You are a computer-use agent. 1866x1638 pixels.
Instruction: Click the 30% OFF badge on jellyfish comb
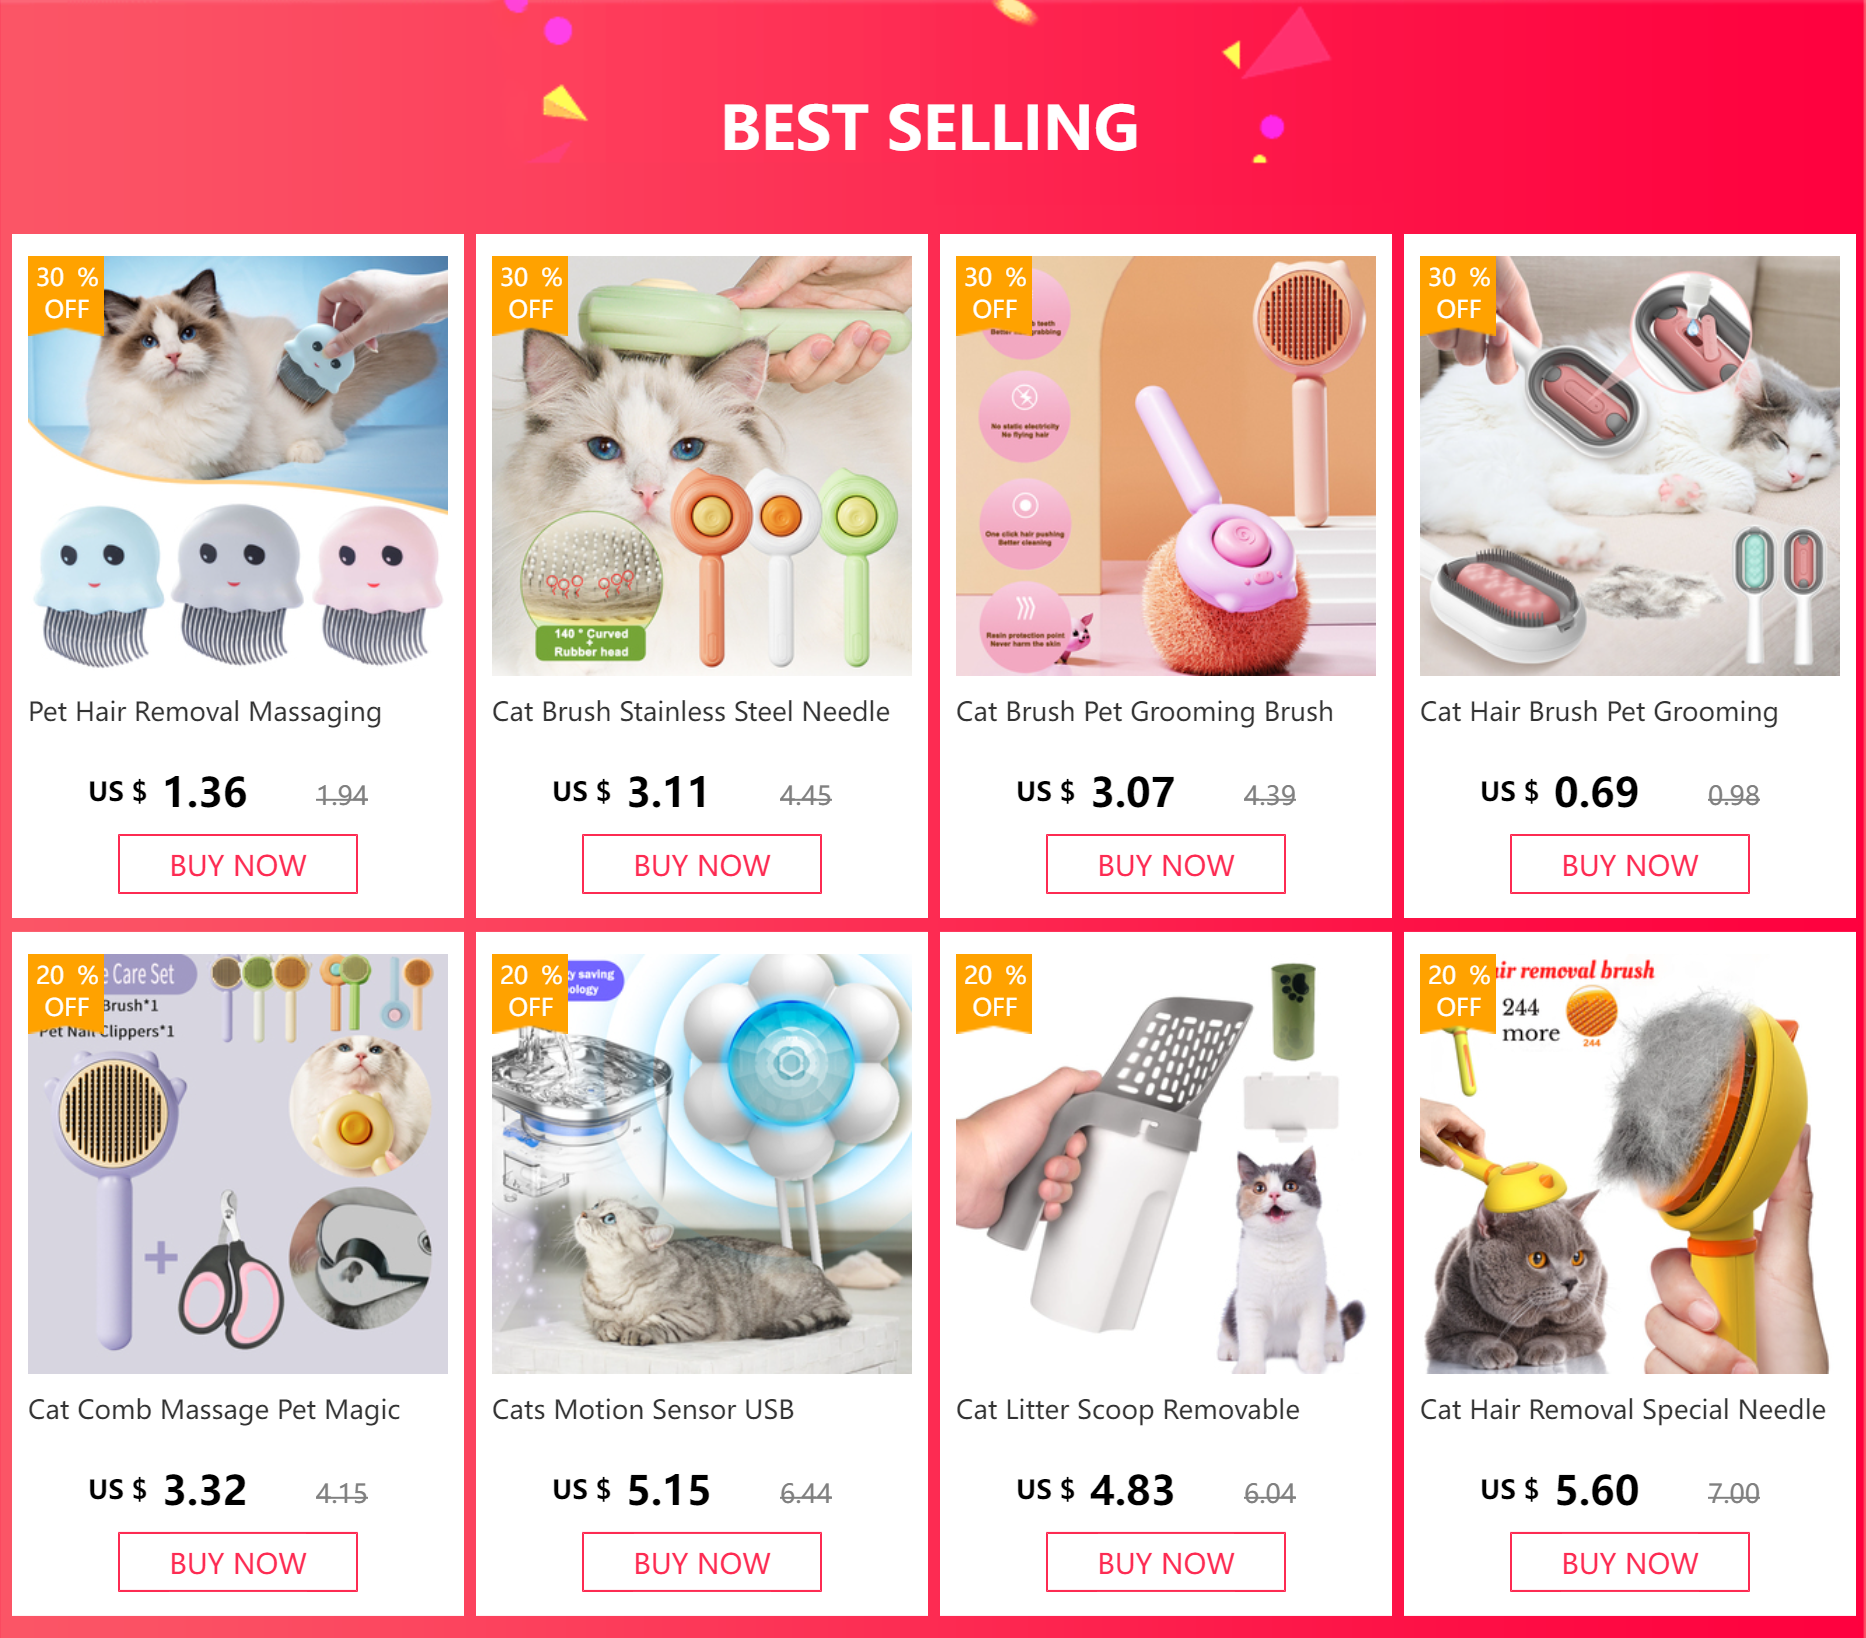(x=66, y=294)
